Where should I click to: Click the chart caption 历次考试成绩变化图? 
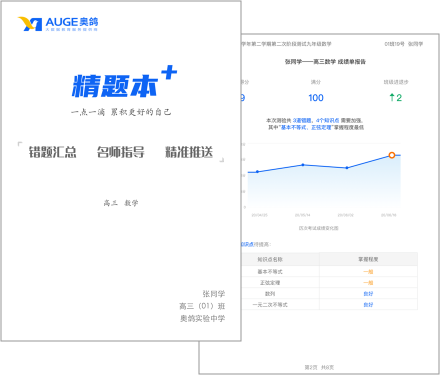[x=318, y=228]
